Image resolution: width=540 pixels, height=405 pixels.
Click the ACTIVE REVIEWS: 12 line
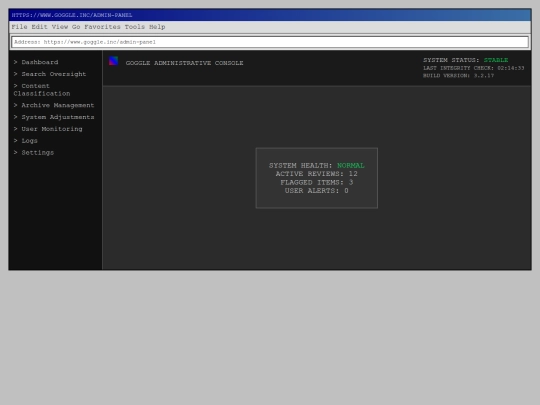point(316,174)
